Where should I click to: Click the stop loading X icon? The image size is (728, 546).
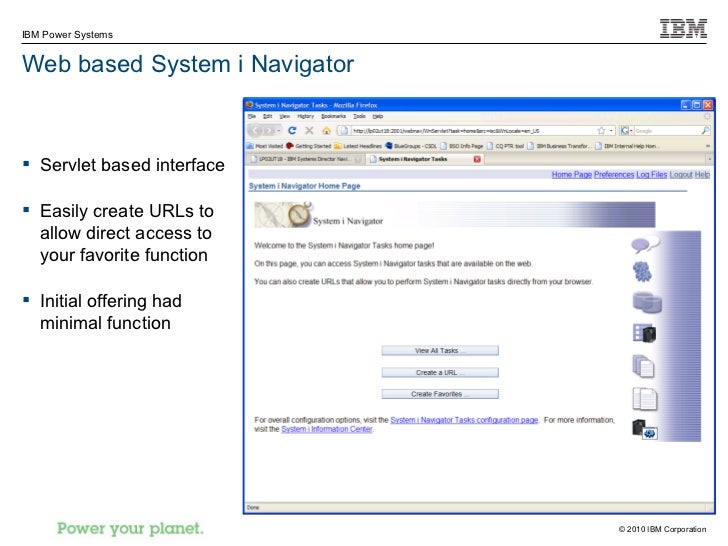309,130
